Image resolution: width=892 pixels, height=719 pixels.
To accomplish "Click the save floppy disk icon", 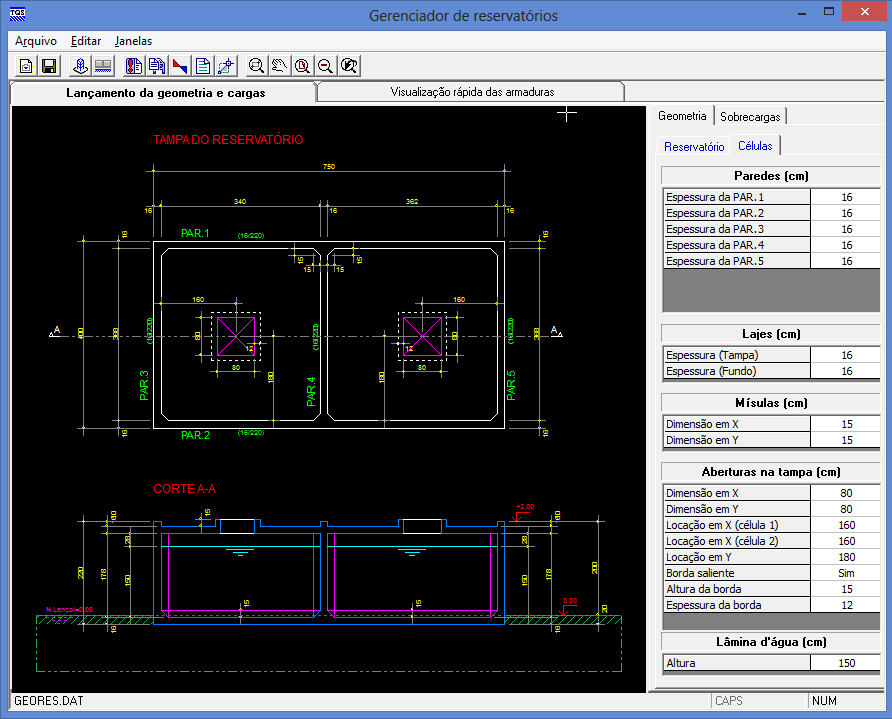I will pyautogui.click(x=49, y=66).
